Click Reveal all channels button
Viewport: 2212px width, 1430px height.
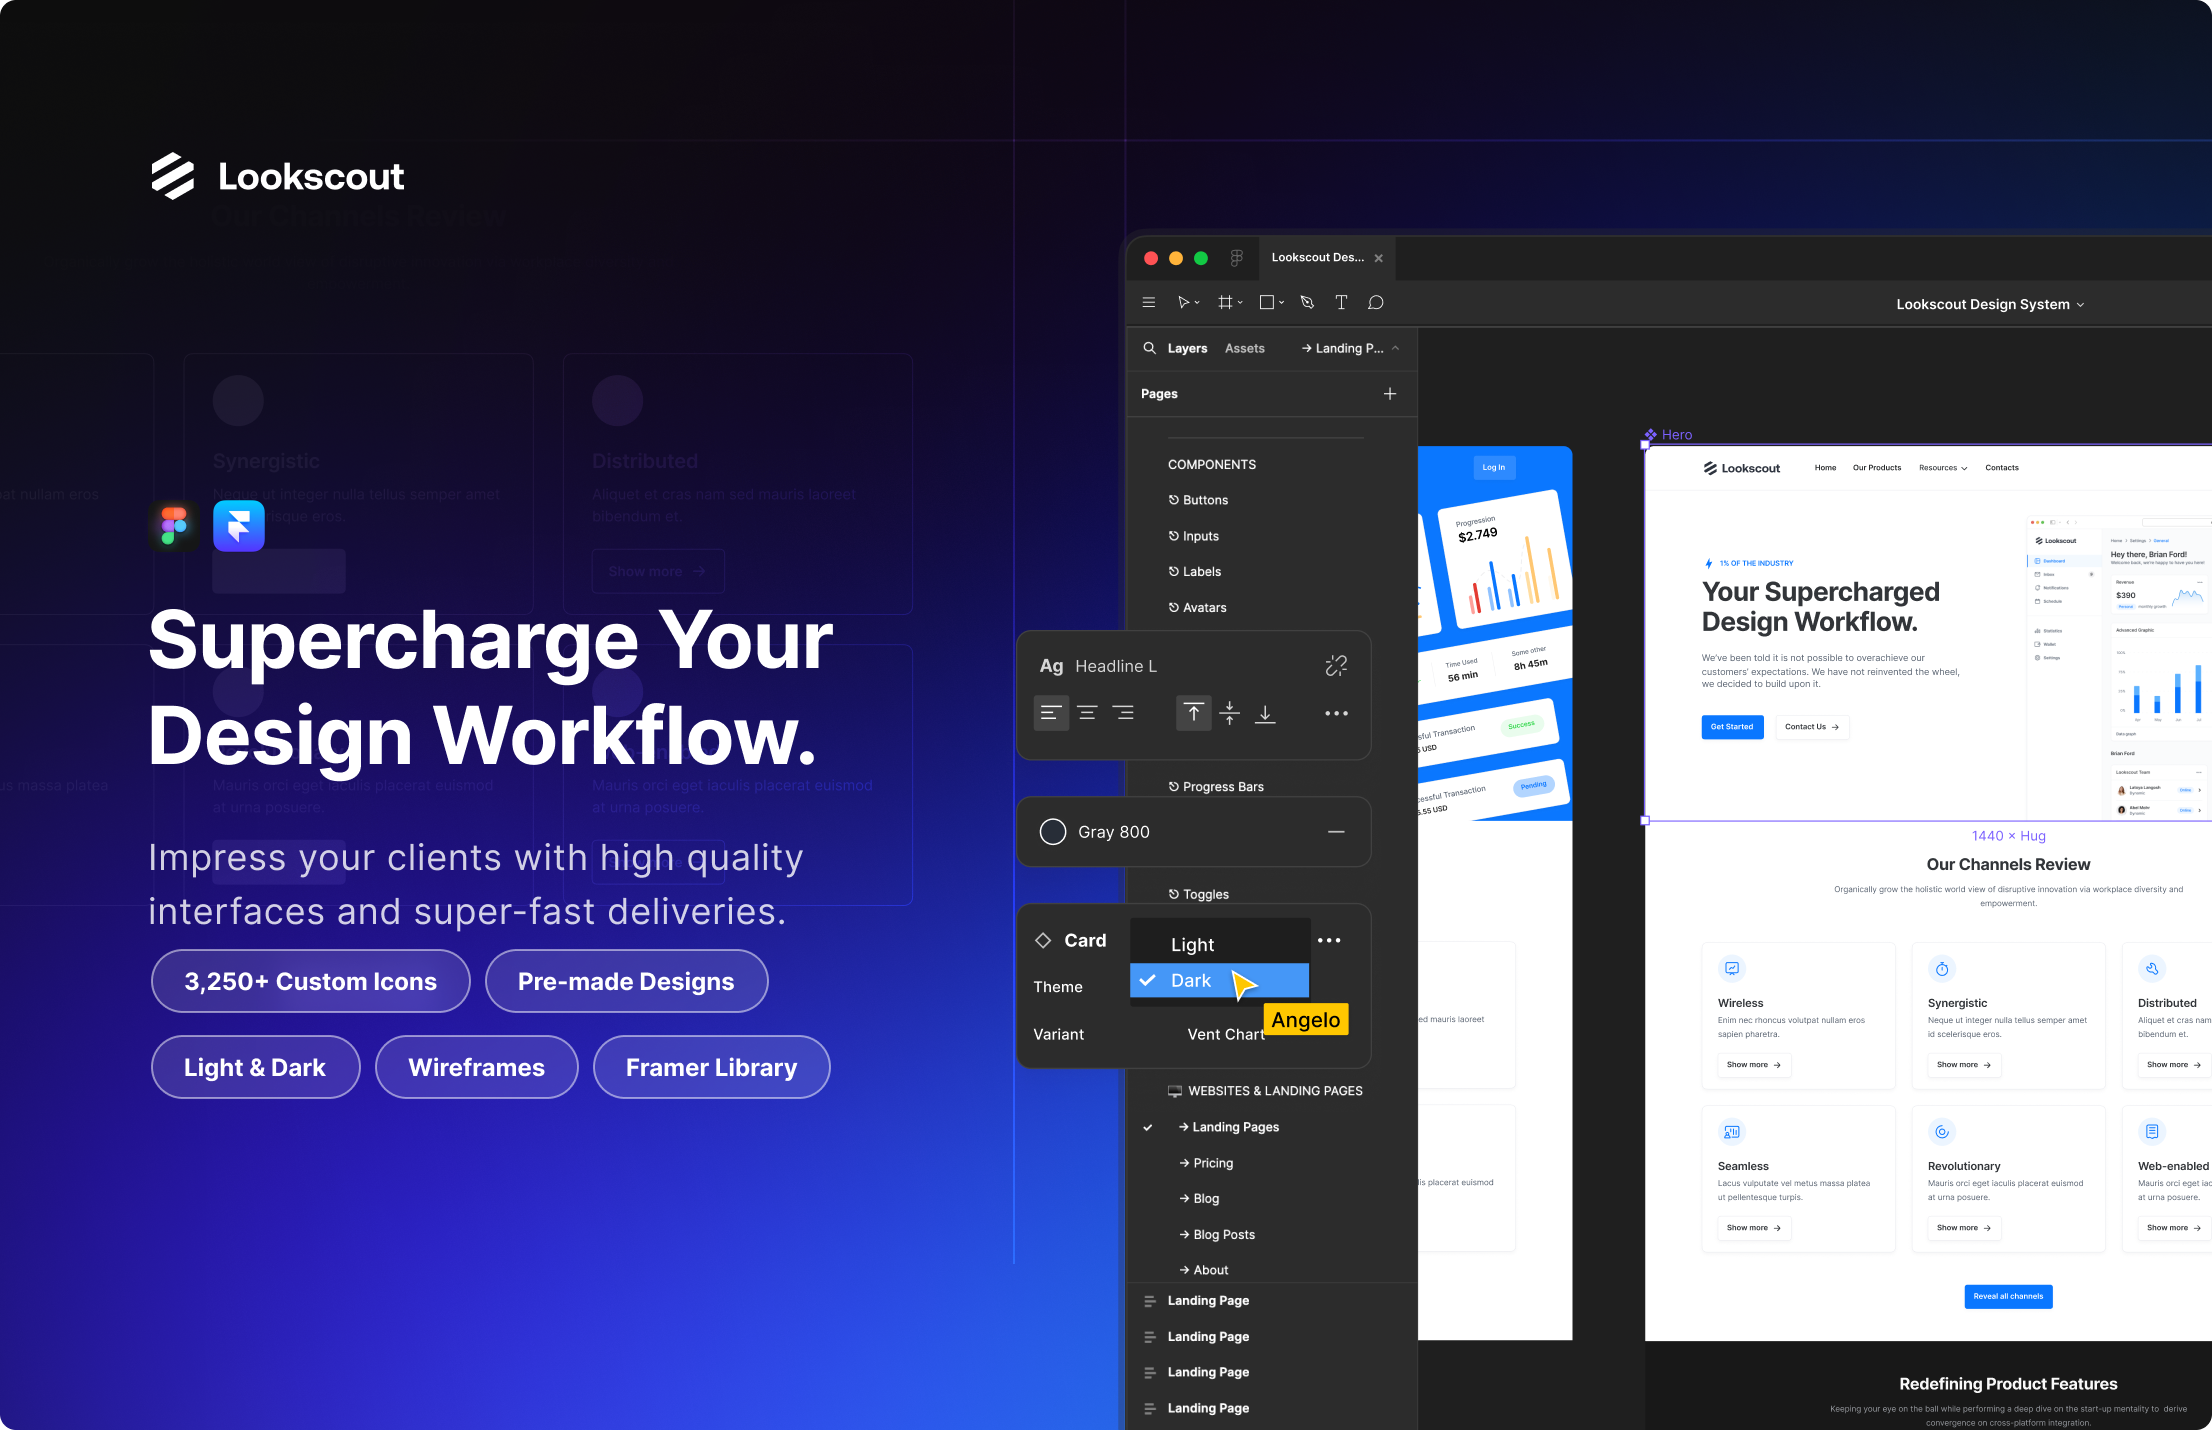point(2008,1297)
